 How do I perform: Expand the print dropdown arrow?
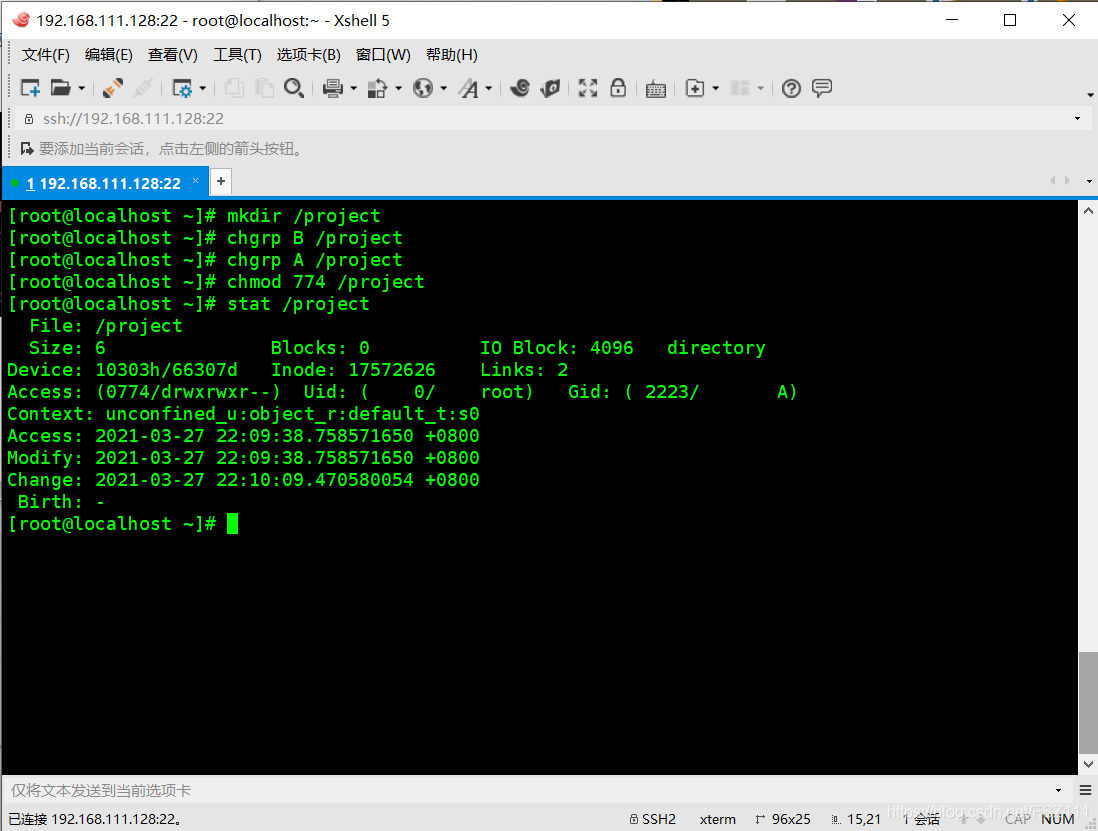coord(354,88)
